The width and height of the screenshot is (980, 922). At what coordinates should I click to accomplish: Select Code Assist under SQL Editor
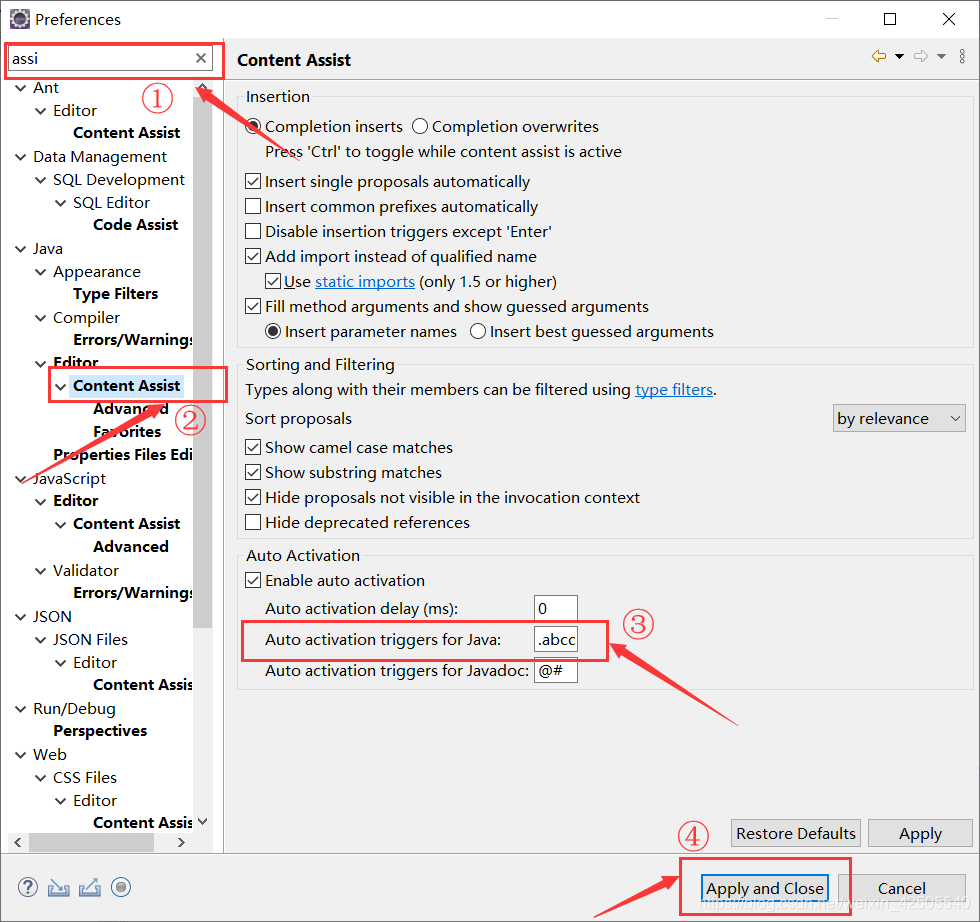(136, 225)
